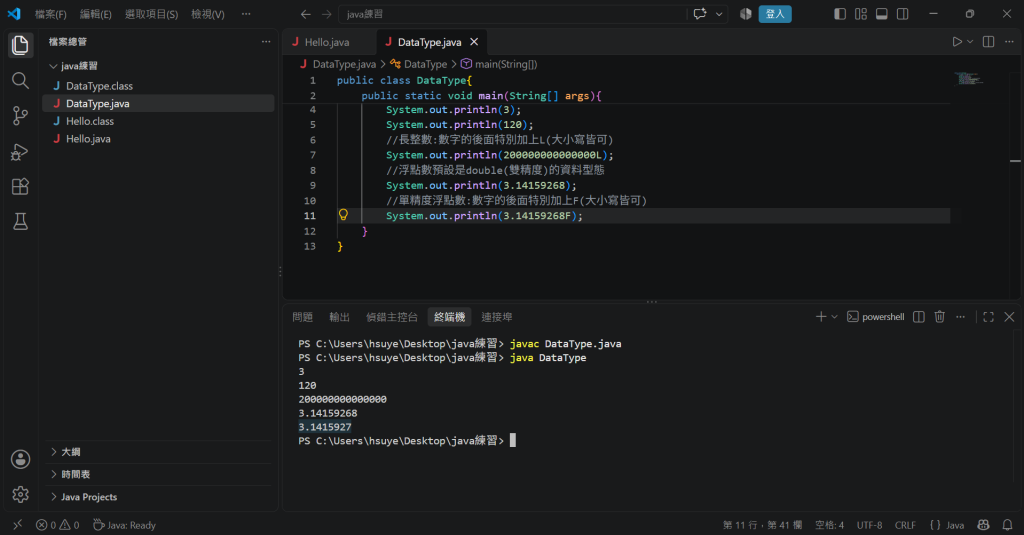
Task: Show code actions lightbulb on line 11
Action: tap(344, 215)
